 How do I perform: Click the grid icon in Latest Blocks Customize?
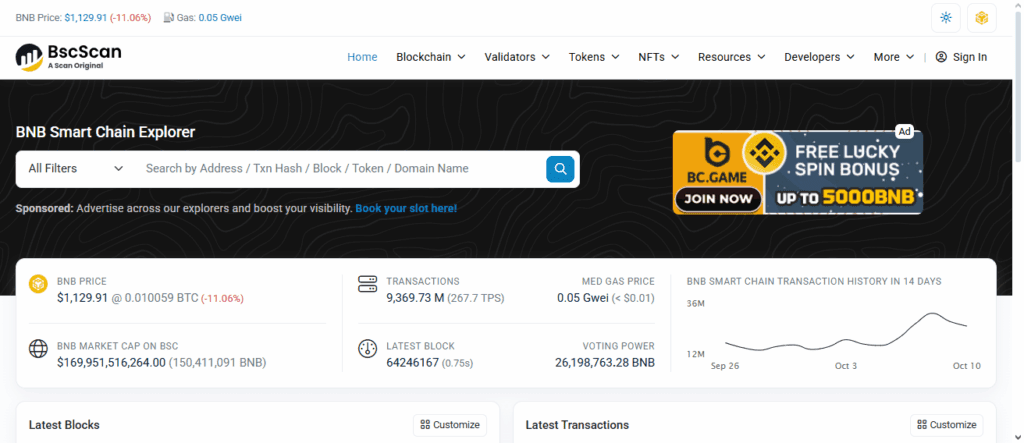pos(425,425)
